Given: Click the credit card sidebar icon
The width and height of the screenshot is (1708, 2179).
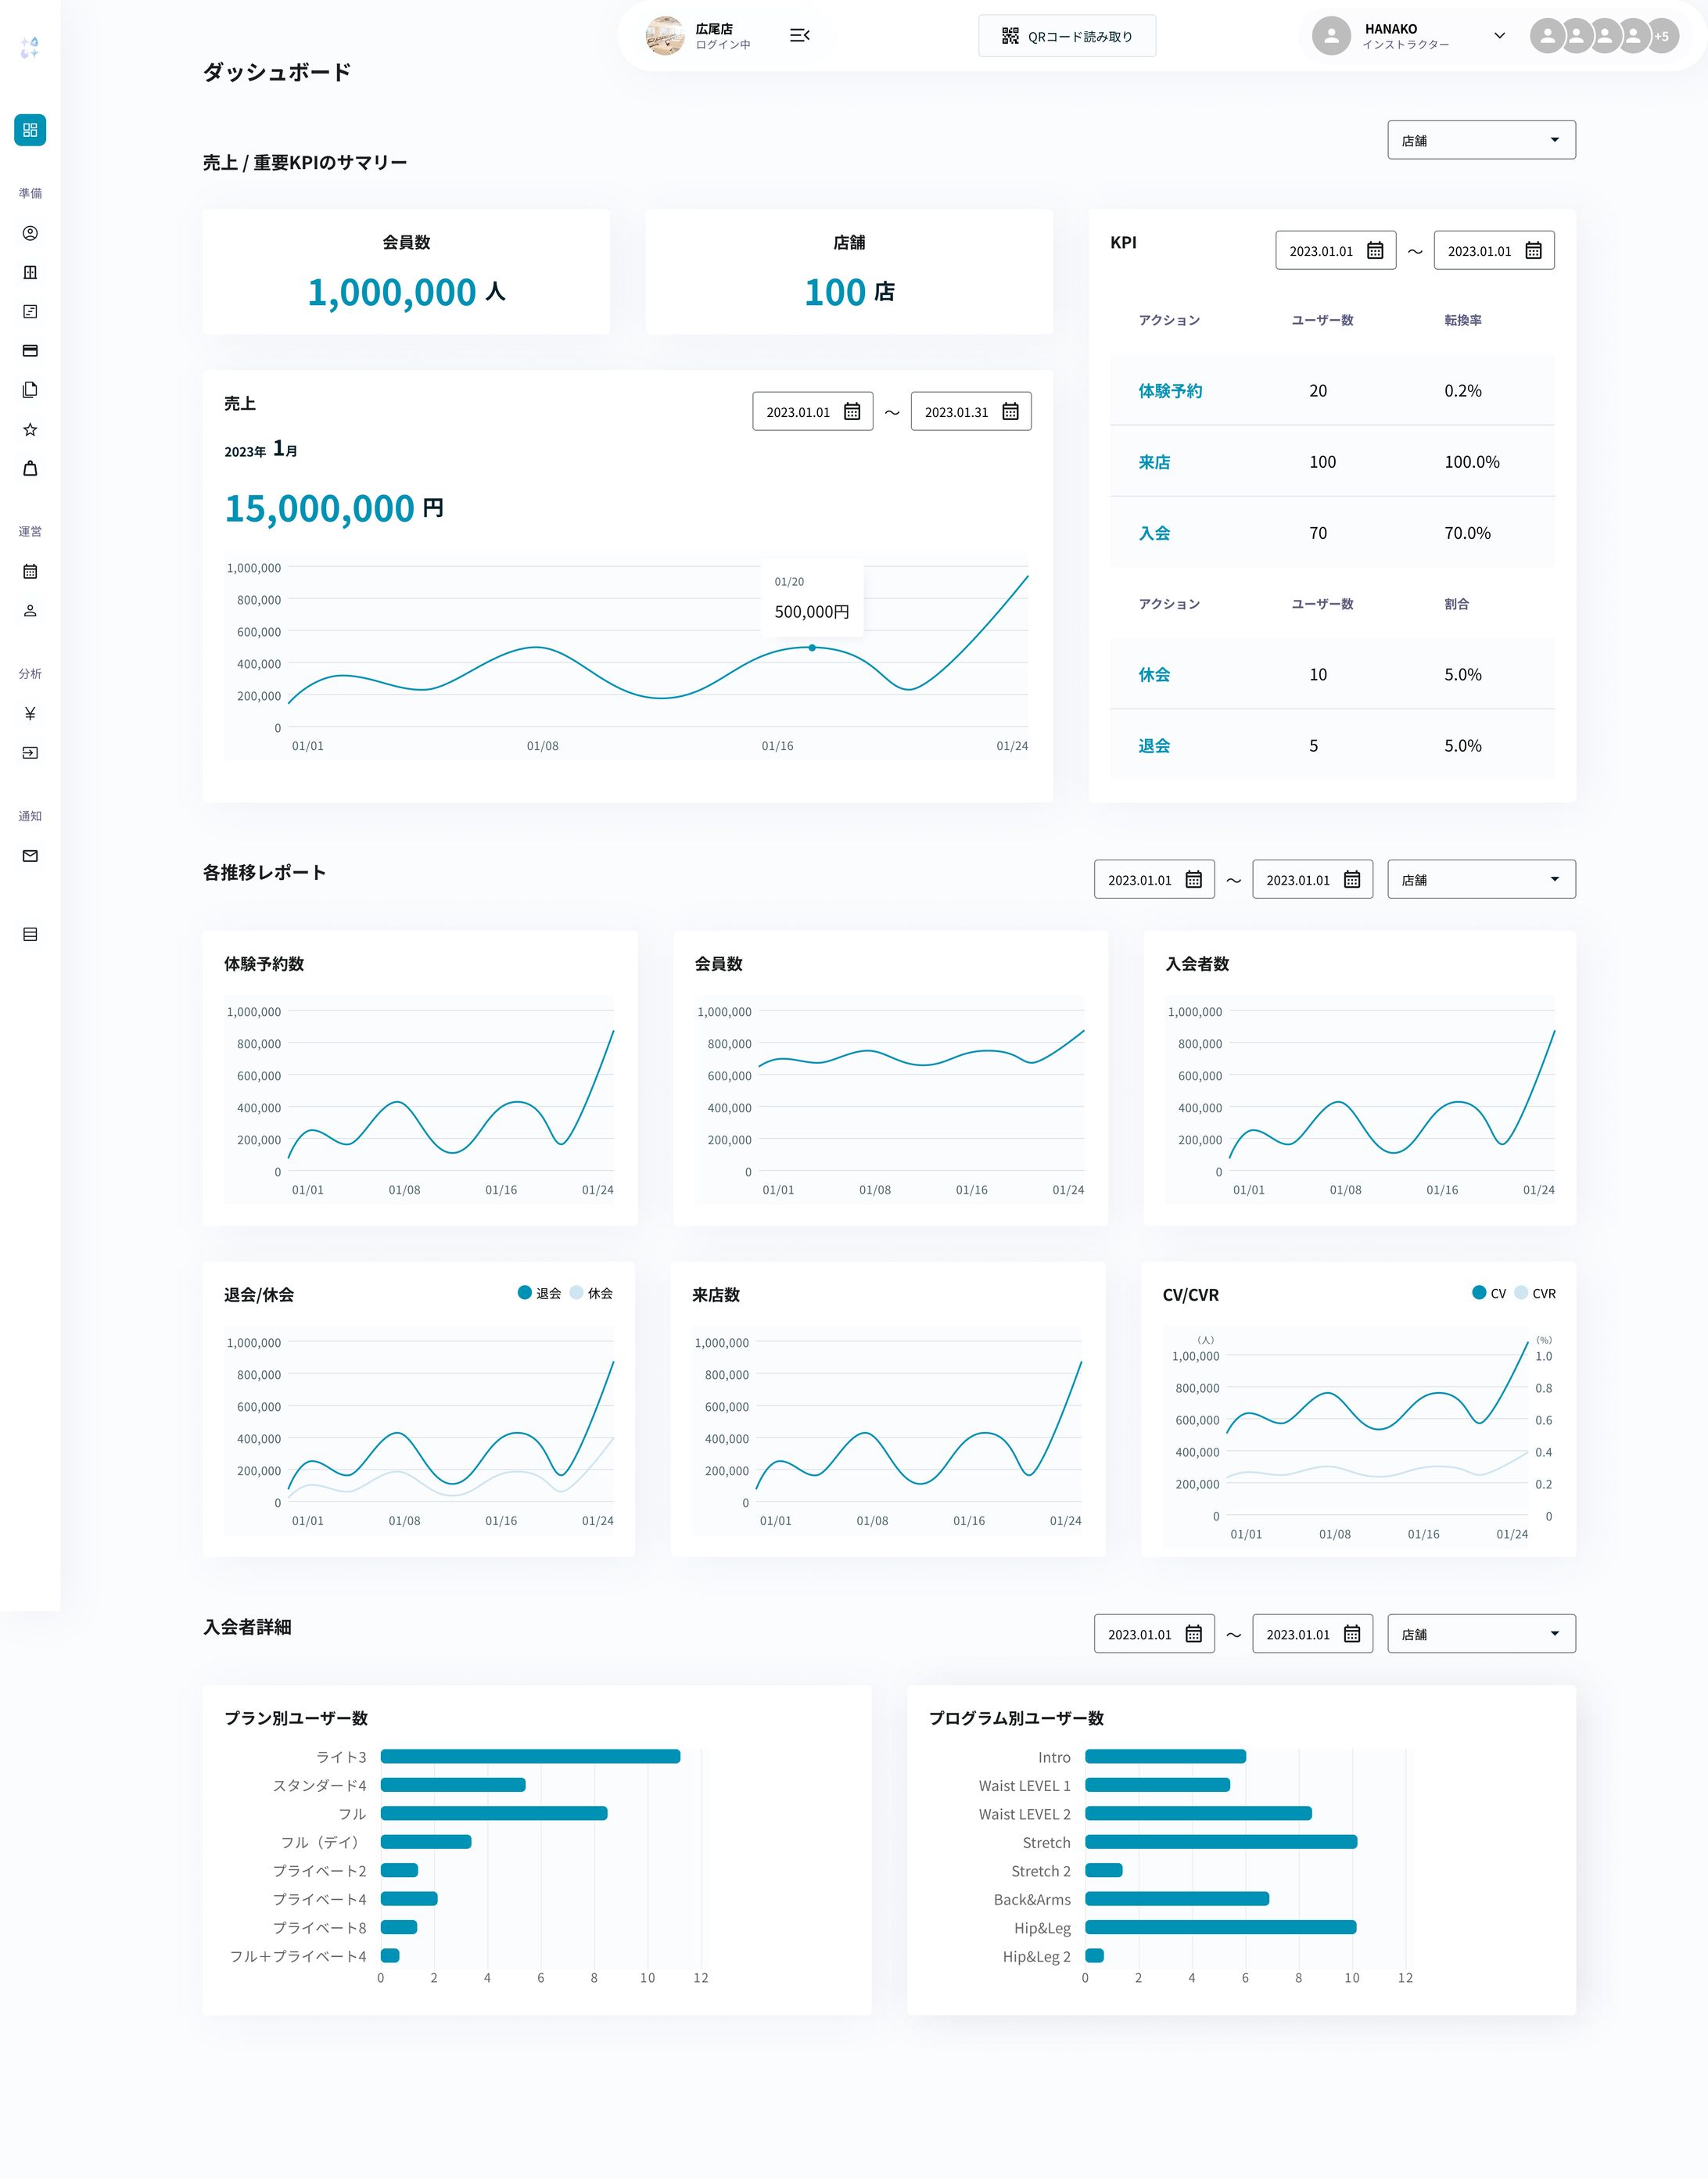Looking at the screenshot, I should click(30, 351).
